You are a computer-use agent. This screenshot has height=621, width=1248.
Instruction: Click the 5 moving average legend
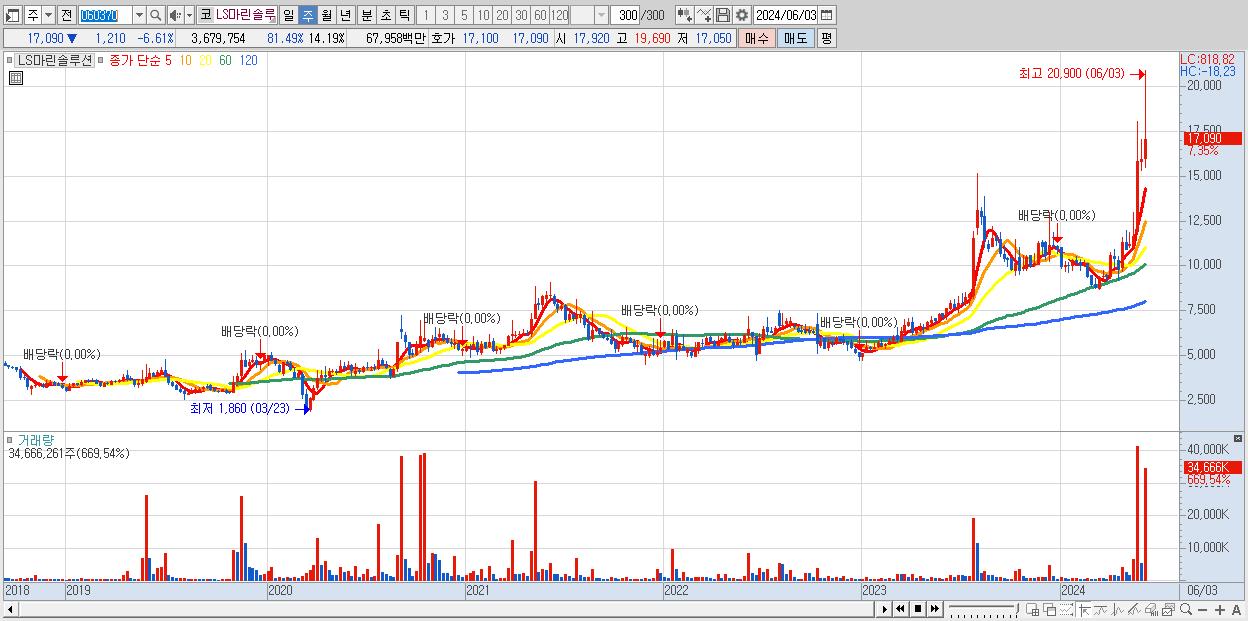[169, 61]
